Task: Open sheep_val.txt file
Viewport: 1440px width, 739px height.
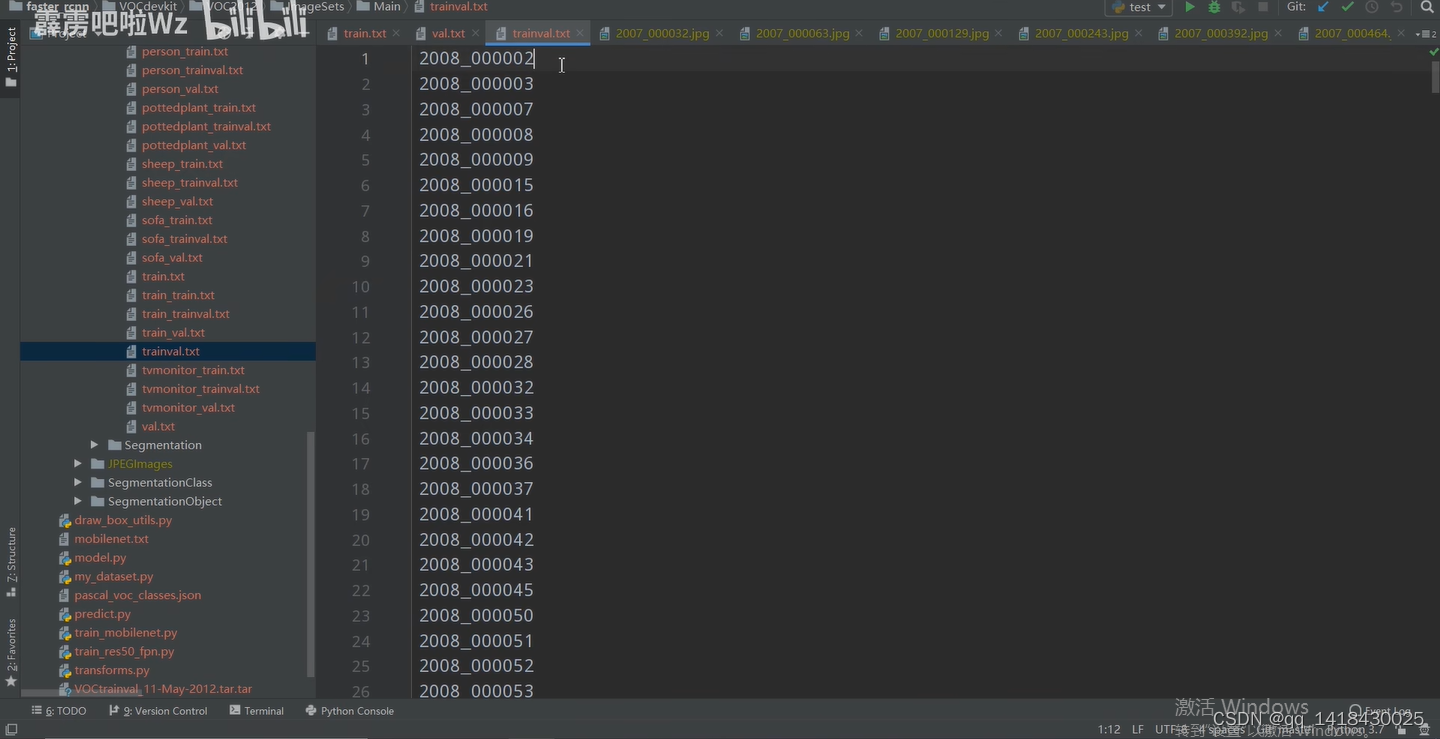Action: [177, 202]
